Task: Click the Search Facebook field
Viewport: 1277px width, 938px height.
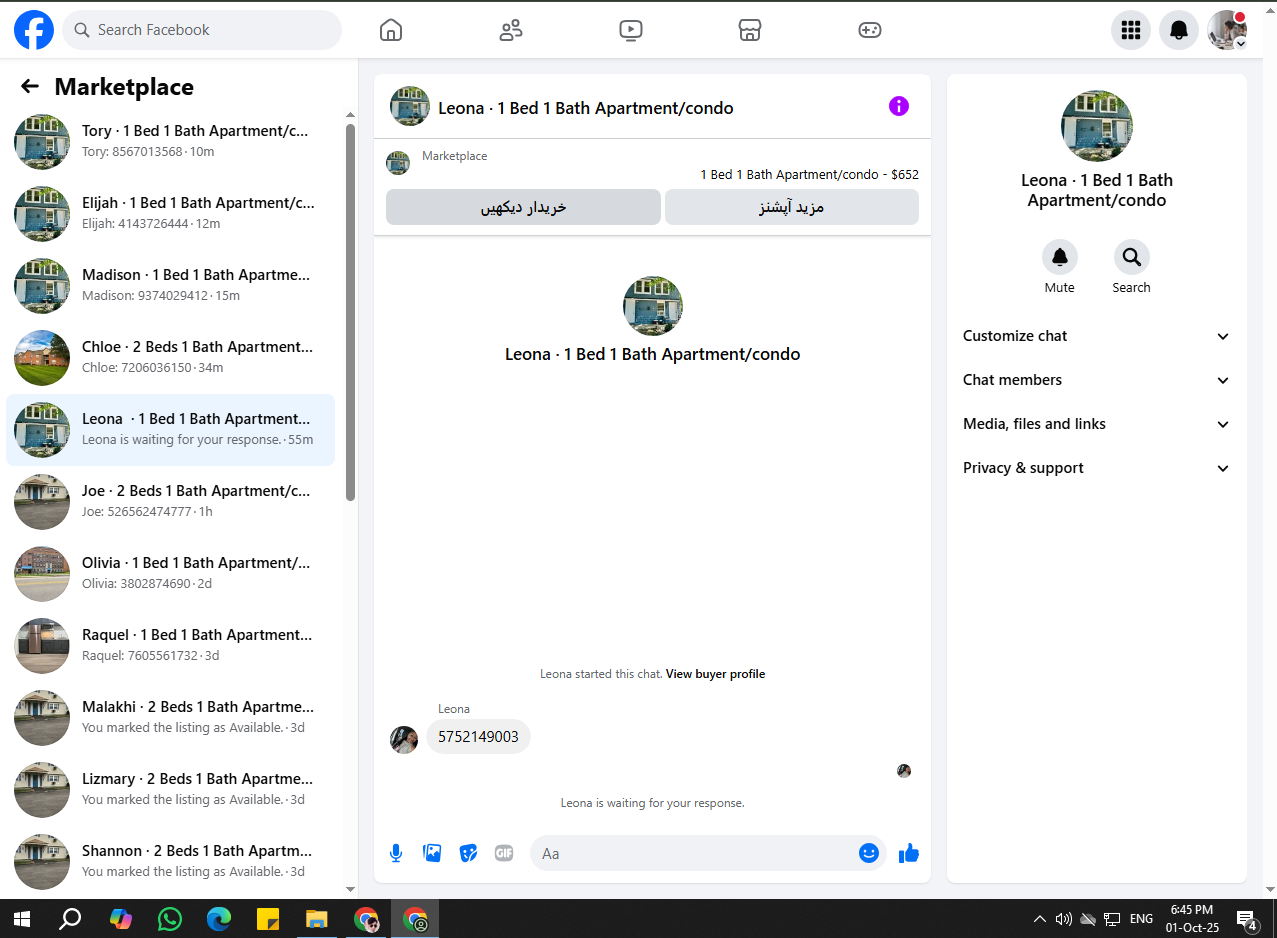Action: click(202, 30)
